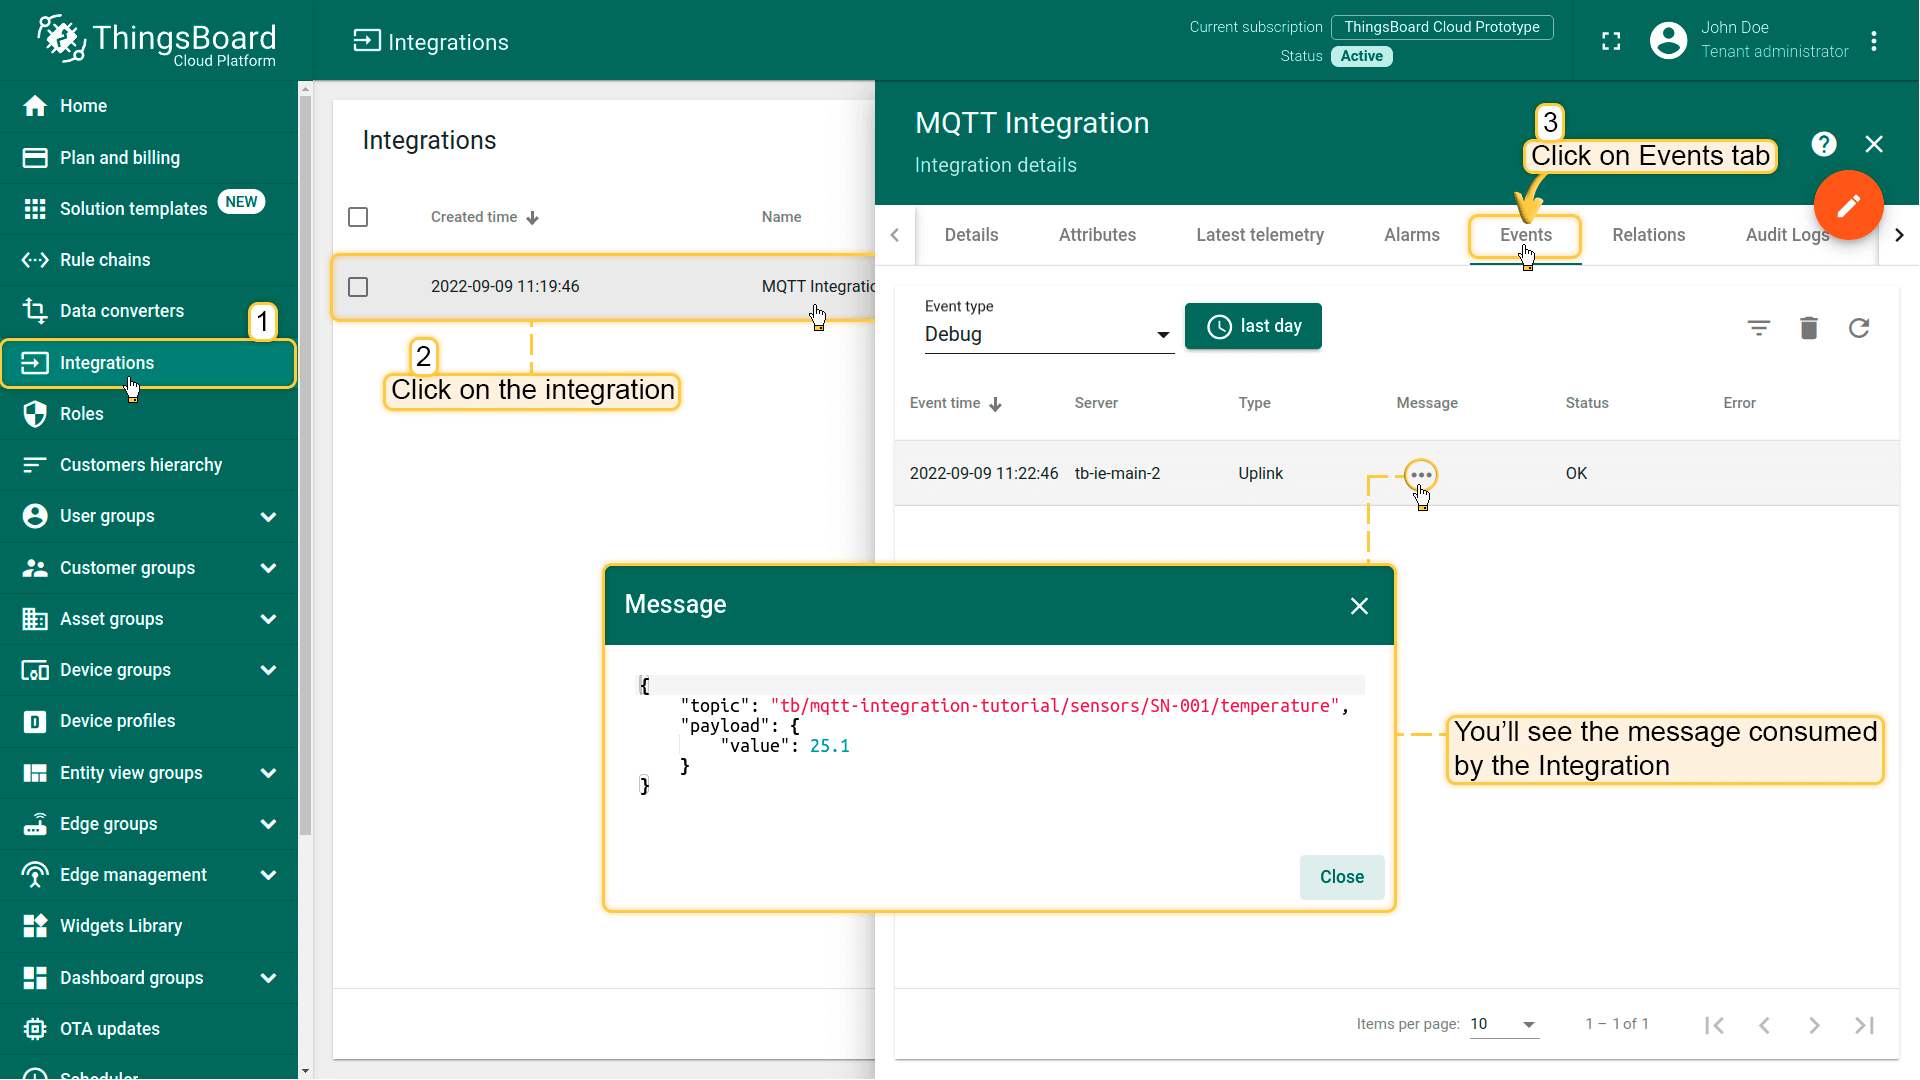1920x1080 pixels.
Task: Open Data converters page
Action: (148, 311)
